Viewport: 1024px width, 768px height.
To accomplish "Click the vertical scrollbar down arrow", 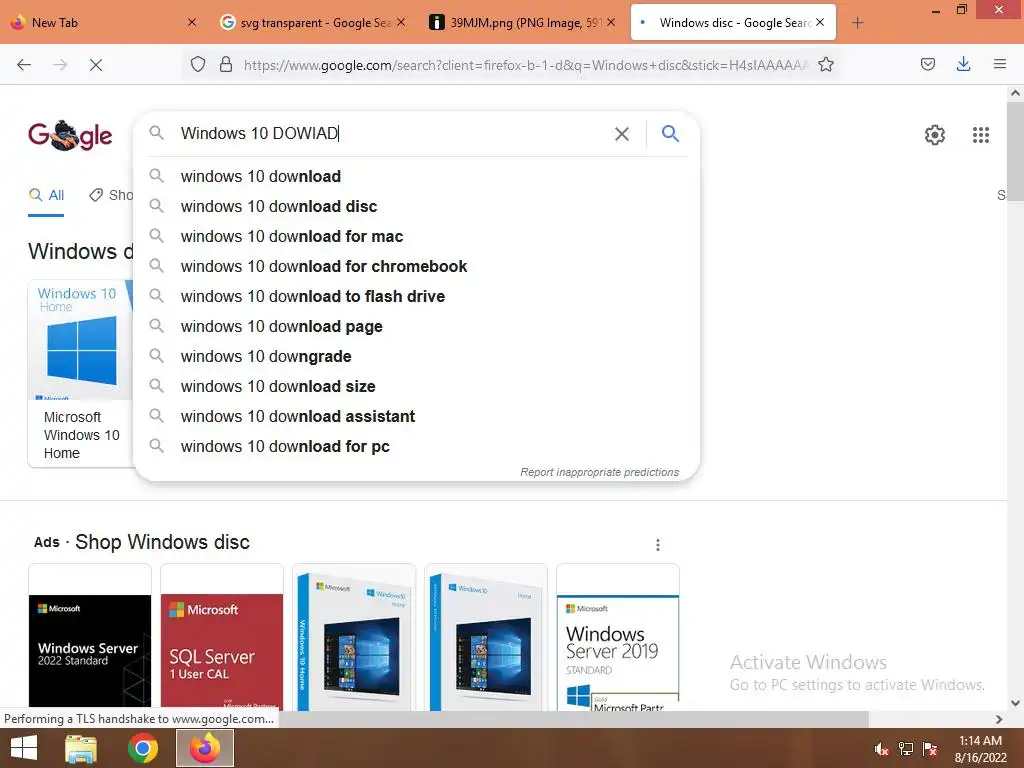I will pos(1015,703).
